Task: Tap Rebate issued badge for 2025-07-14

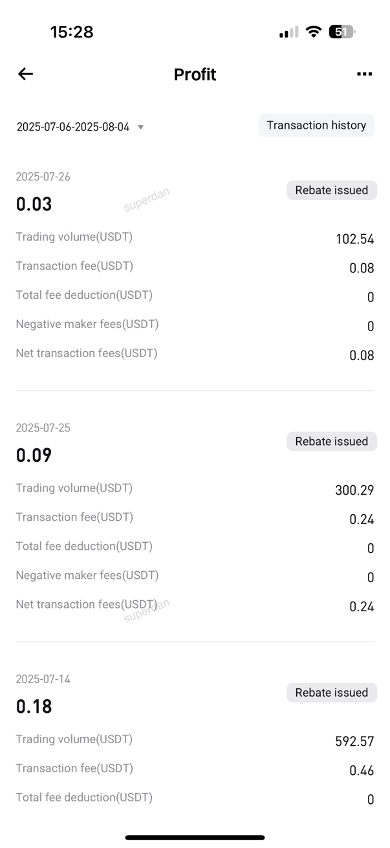Action: click(332, 693)
